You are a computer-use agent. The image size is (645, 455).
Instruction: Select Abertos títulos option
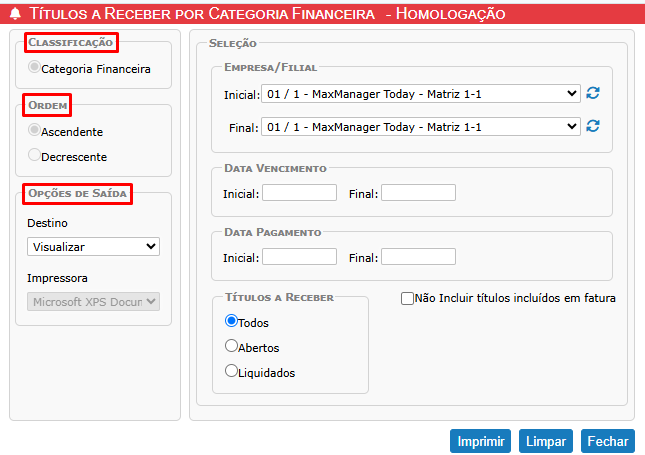(232, 347)
